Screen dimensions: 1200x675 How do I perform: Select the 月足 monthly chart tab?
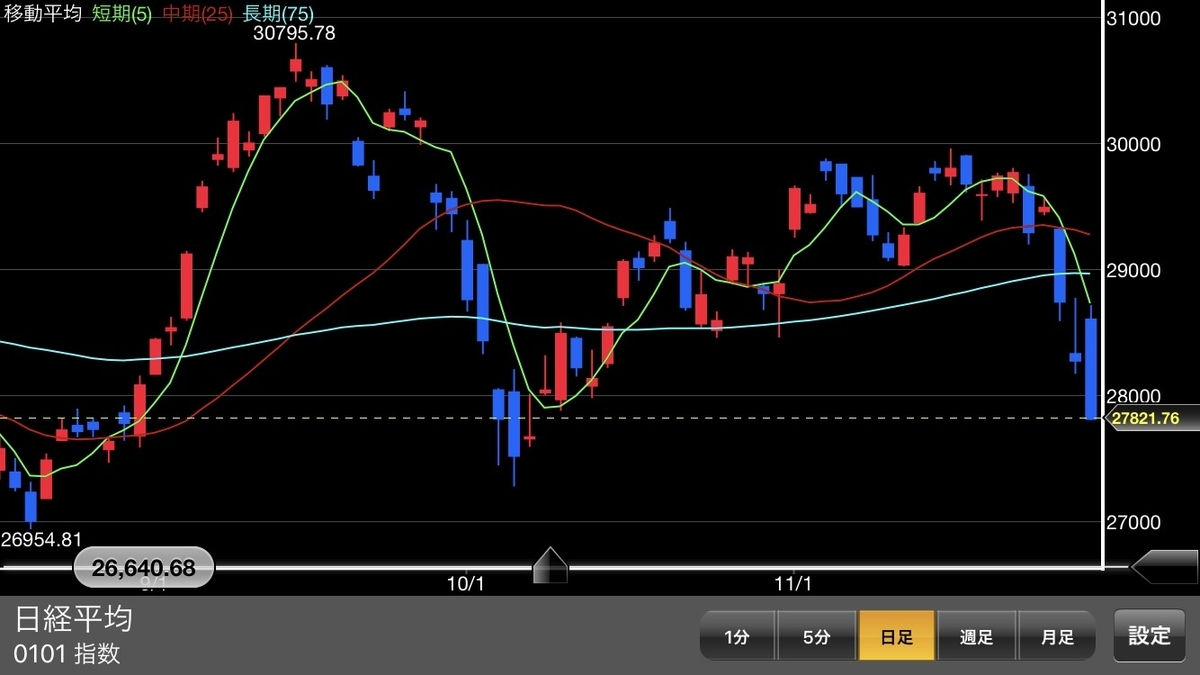pos(1057,637)
